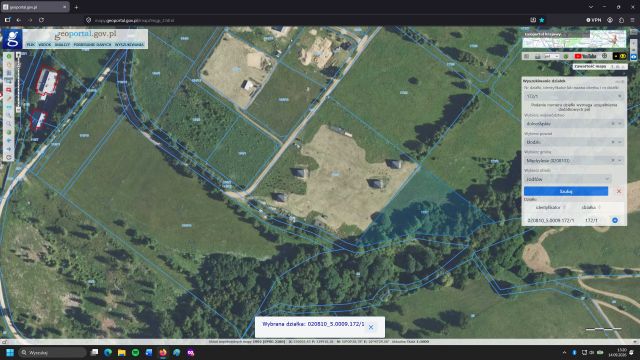Click the green icon beside YouTube button
This screenshot has width=640, height=360.
(566, 56)
